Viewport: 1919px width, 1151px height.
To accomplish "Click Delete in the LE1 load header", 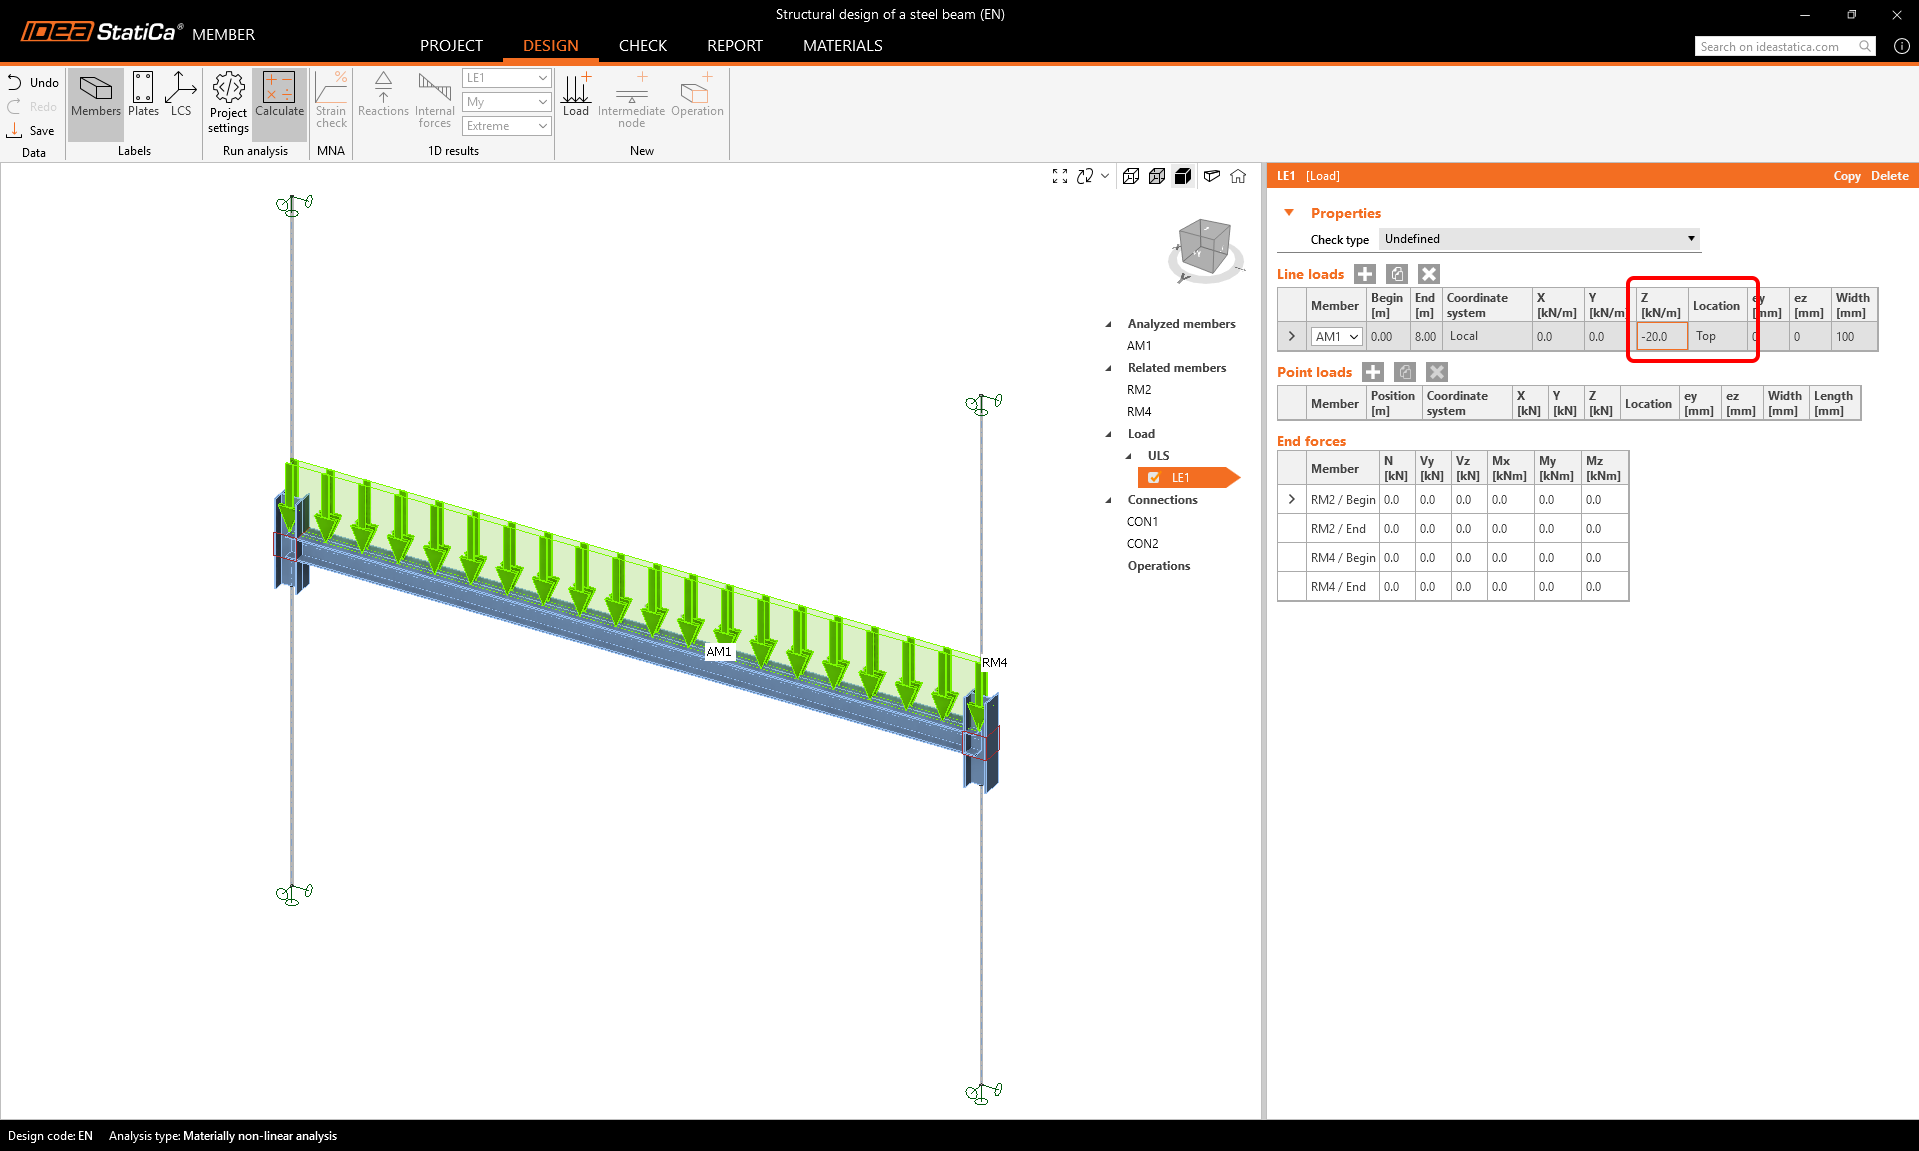I will (x=1889, y=176).
